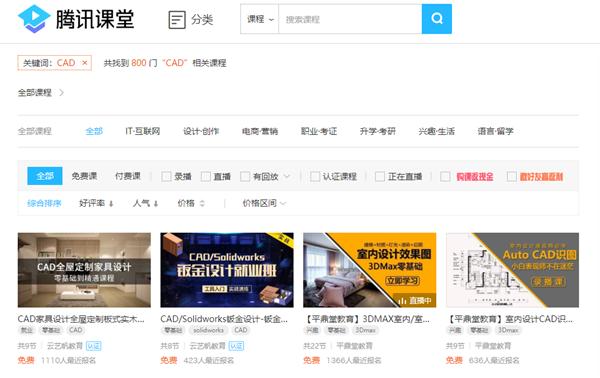The height and width of the screenshot is (378, 600).
Task: Toggle the 价格 sort arrows
Action: click(202, 204)
